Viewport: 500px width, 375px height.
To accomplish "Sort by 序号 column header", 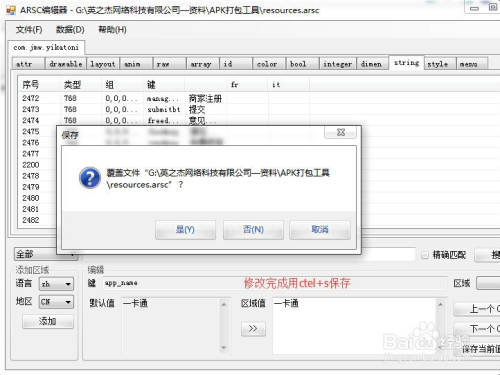I will click(x=39, y=85).
